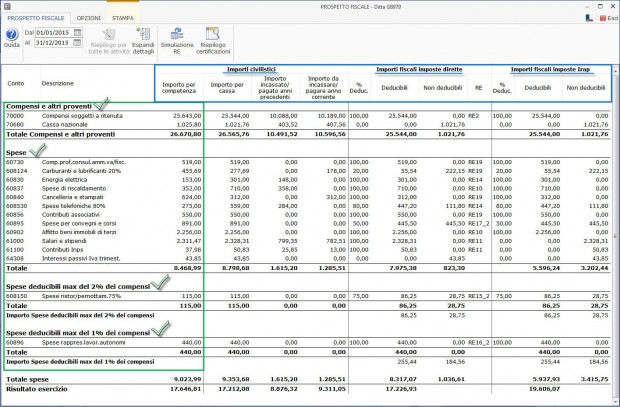This screenshot has width=620, height=407.
Task: Open the OPZIONI tab
Action: [89, 18]
